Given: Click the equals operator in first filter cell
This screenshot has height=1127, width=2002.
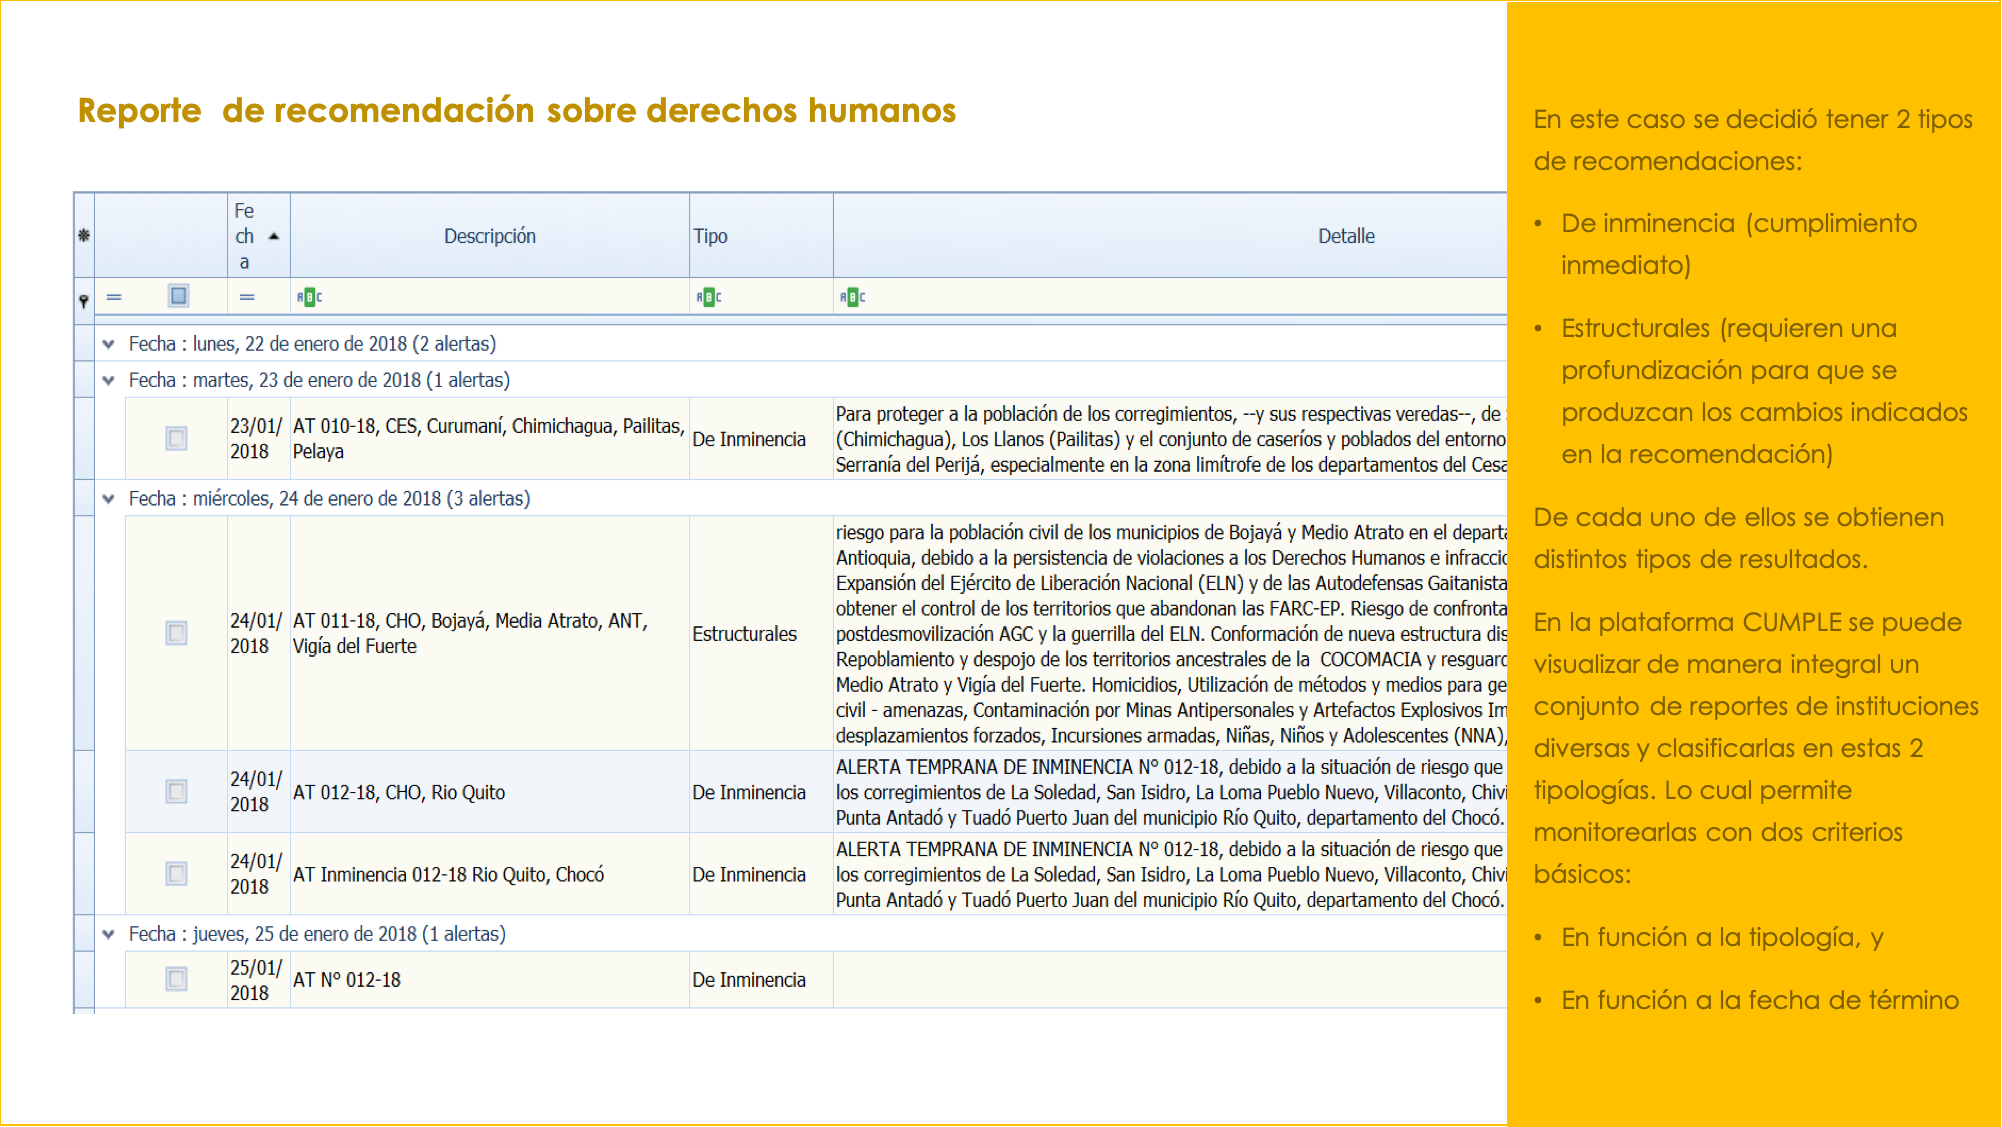Looking at the screenshot, I should 114,297.
